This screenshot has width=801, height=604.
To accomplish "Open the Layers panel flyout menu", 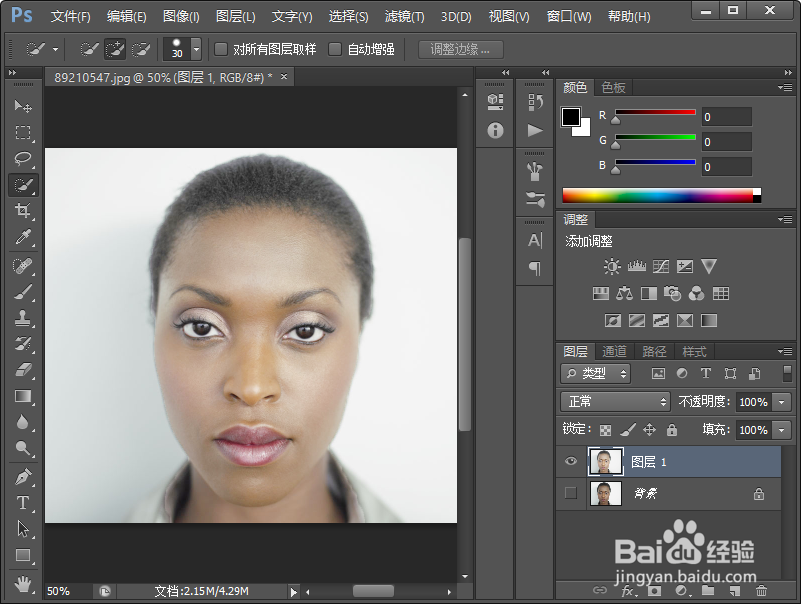I will pos(785,351).
